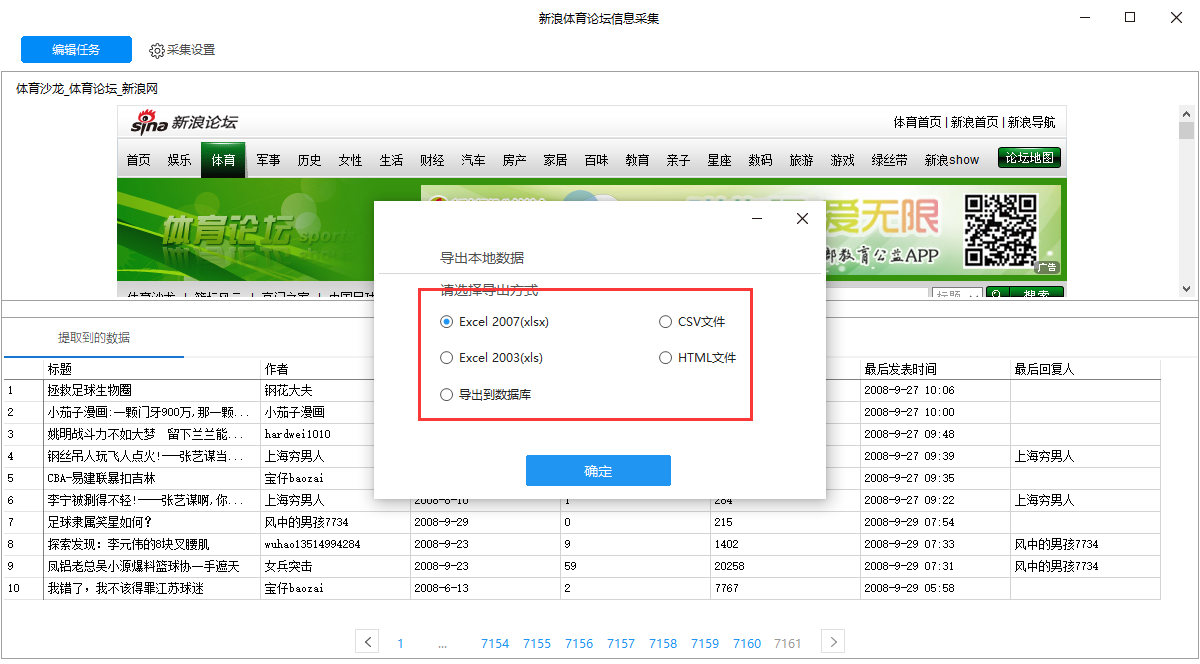Click the Sina 新浪论坛 logo
The width and height of the screenshot is (1200, 664).
(x=184, y=122)
